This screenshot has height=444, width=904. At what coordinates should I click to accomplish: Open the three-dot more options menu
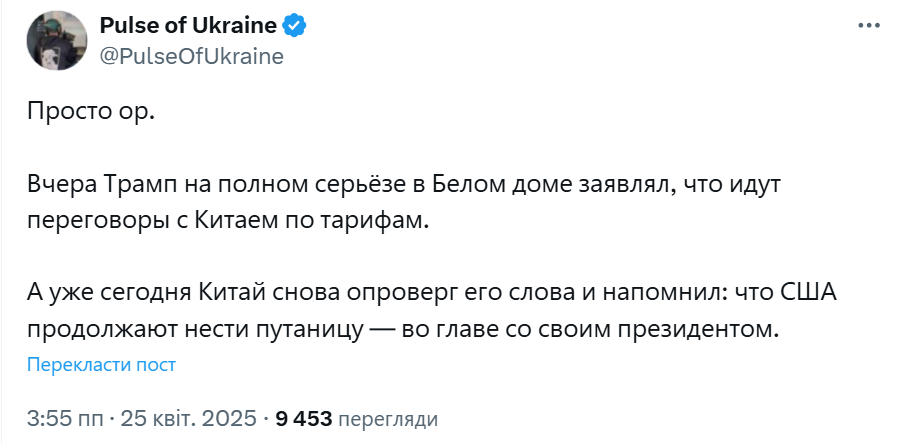pyautogui.click(x=866, y=25)
